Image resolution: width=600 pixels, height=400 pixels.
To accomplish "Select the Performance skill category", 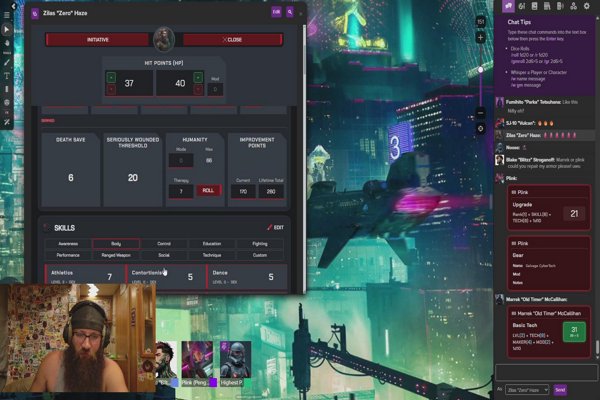I will tap(68, 255).
